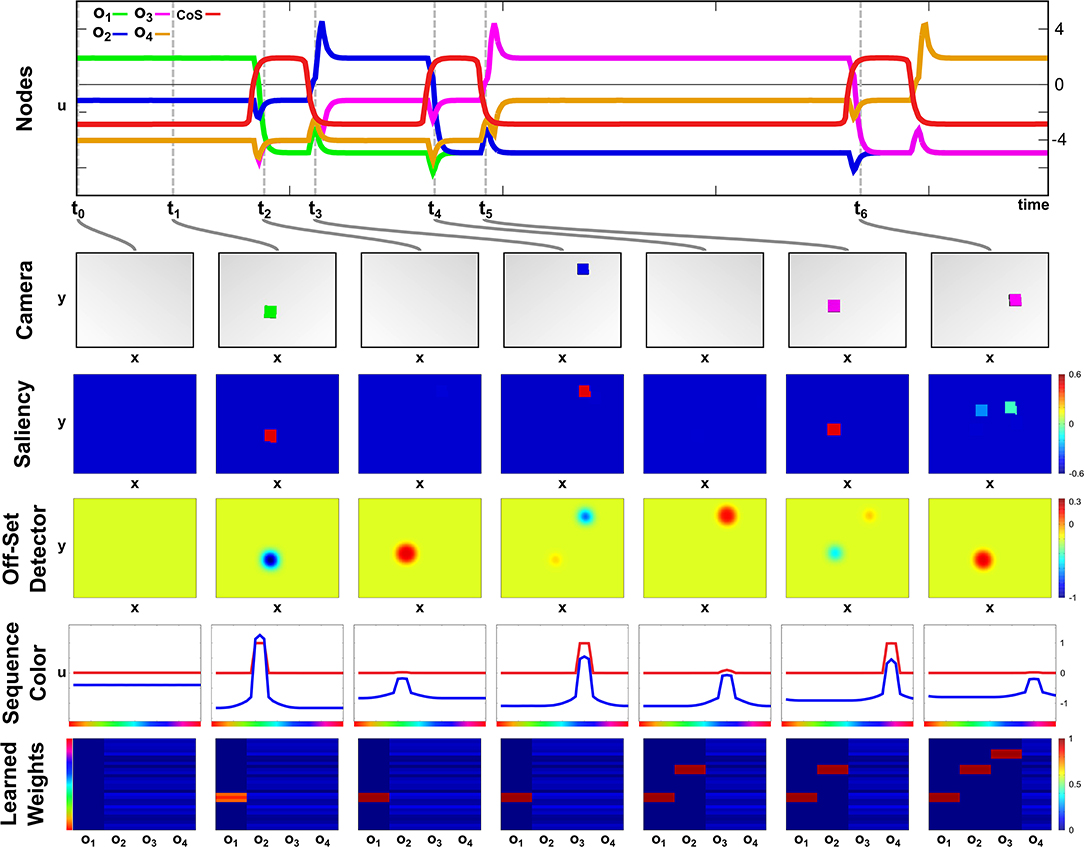Click the t4 time marker label
The image size is (1084, 847).
tap(434, 208)
